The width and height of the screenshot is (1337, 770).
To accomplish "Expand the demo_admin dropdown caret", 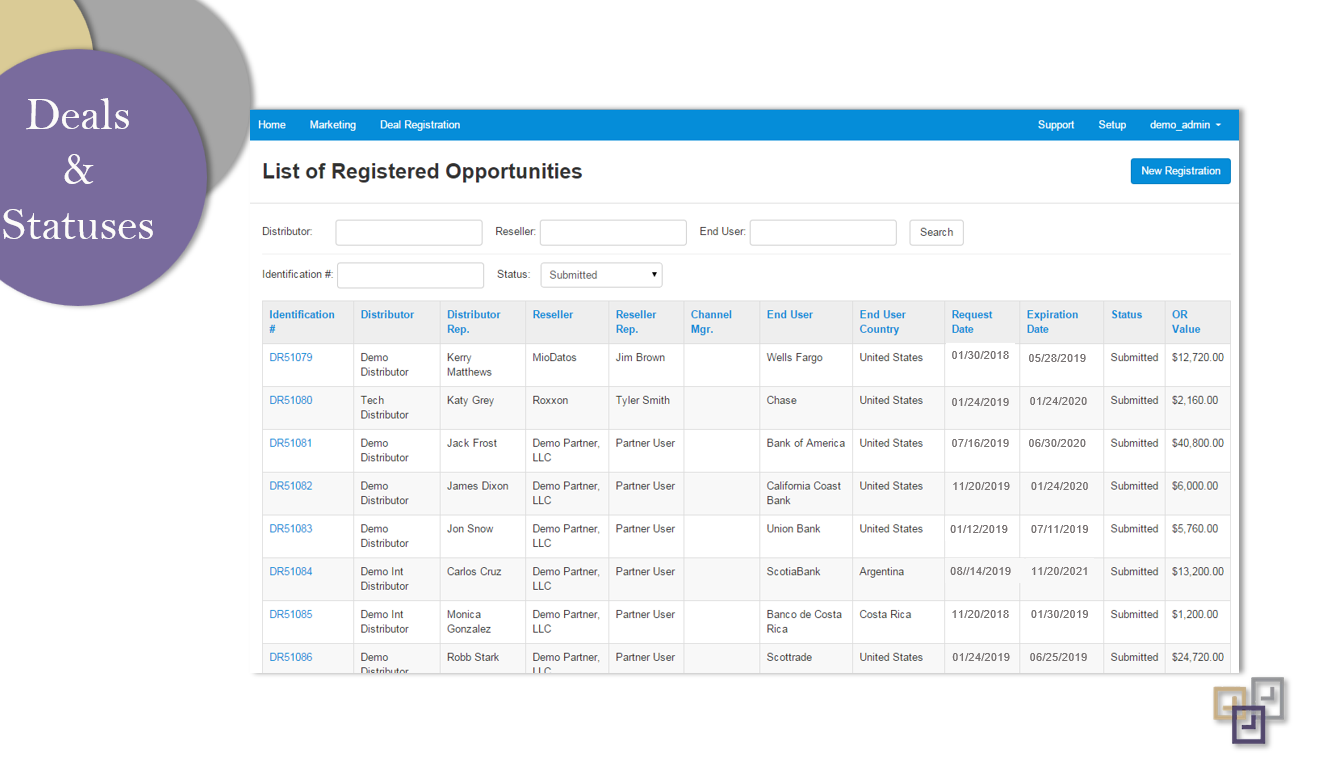I will click(x=1219, y=125).
